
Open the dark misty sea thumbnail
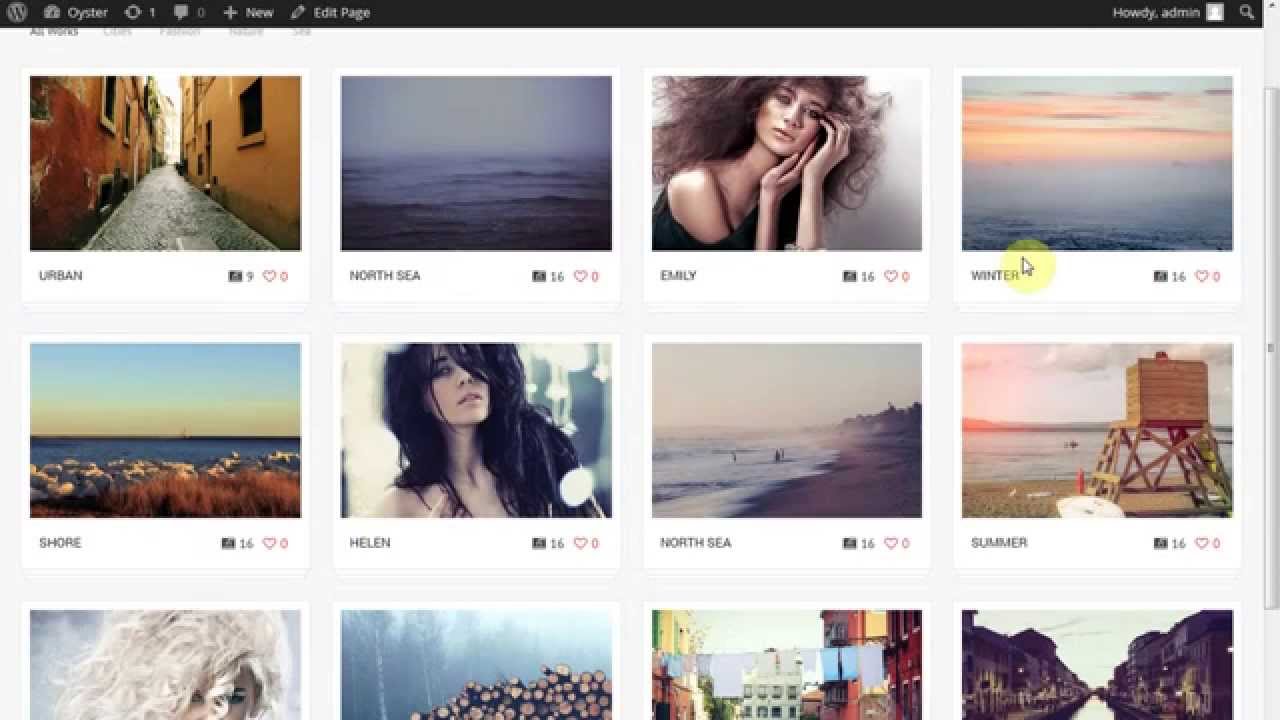(x=476, y=163)
